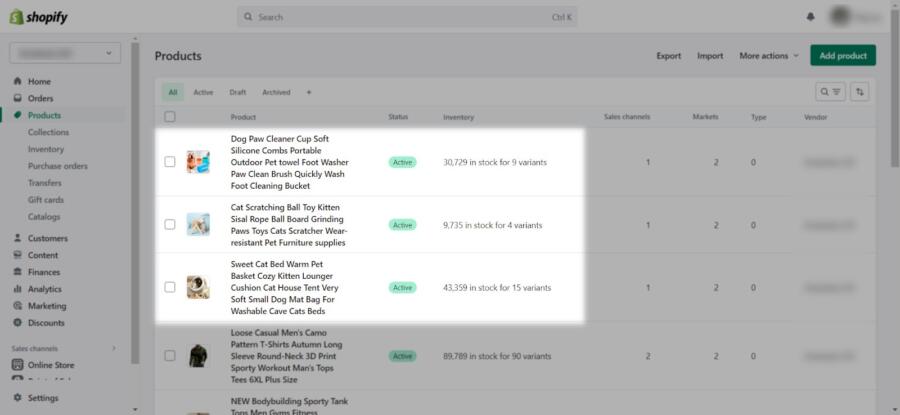Click the sidebar vertical scrollbar
900x415 pixels.
pos(135,202)
